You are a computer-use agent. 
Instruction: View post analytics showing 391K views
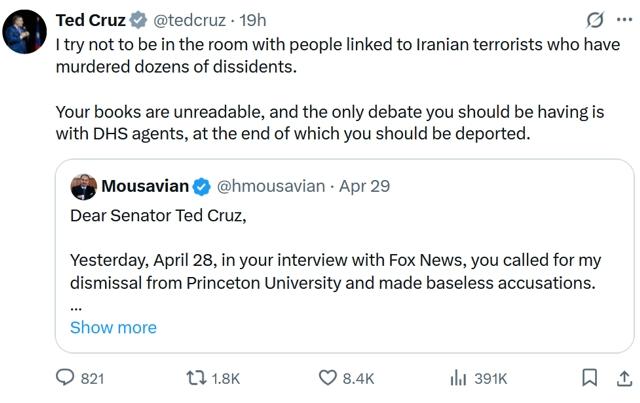478,378
